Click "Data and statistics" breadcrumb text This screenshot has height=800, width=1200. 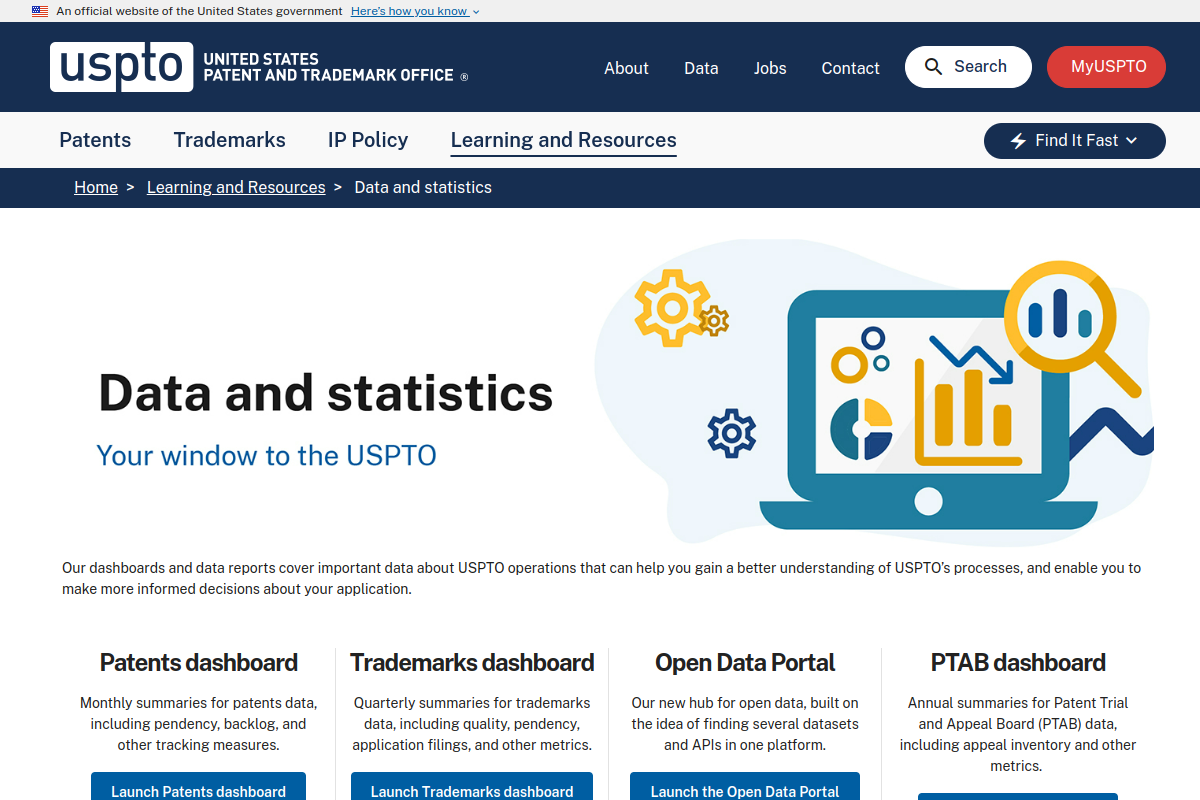tap(423, 187)
